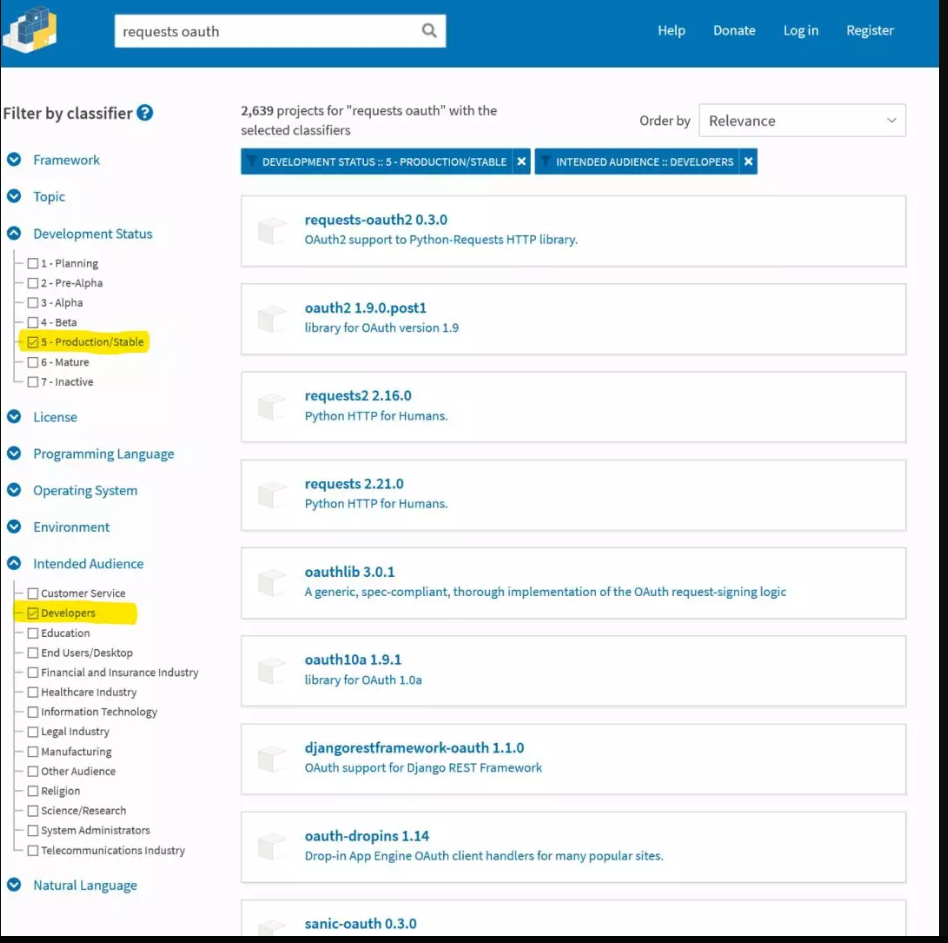This screenshot has width=948, height=943.
Task: Open the Donate page link
Action: tap(734, 31)
